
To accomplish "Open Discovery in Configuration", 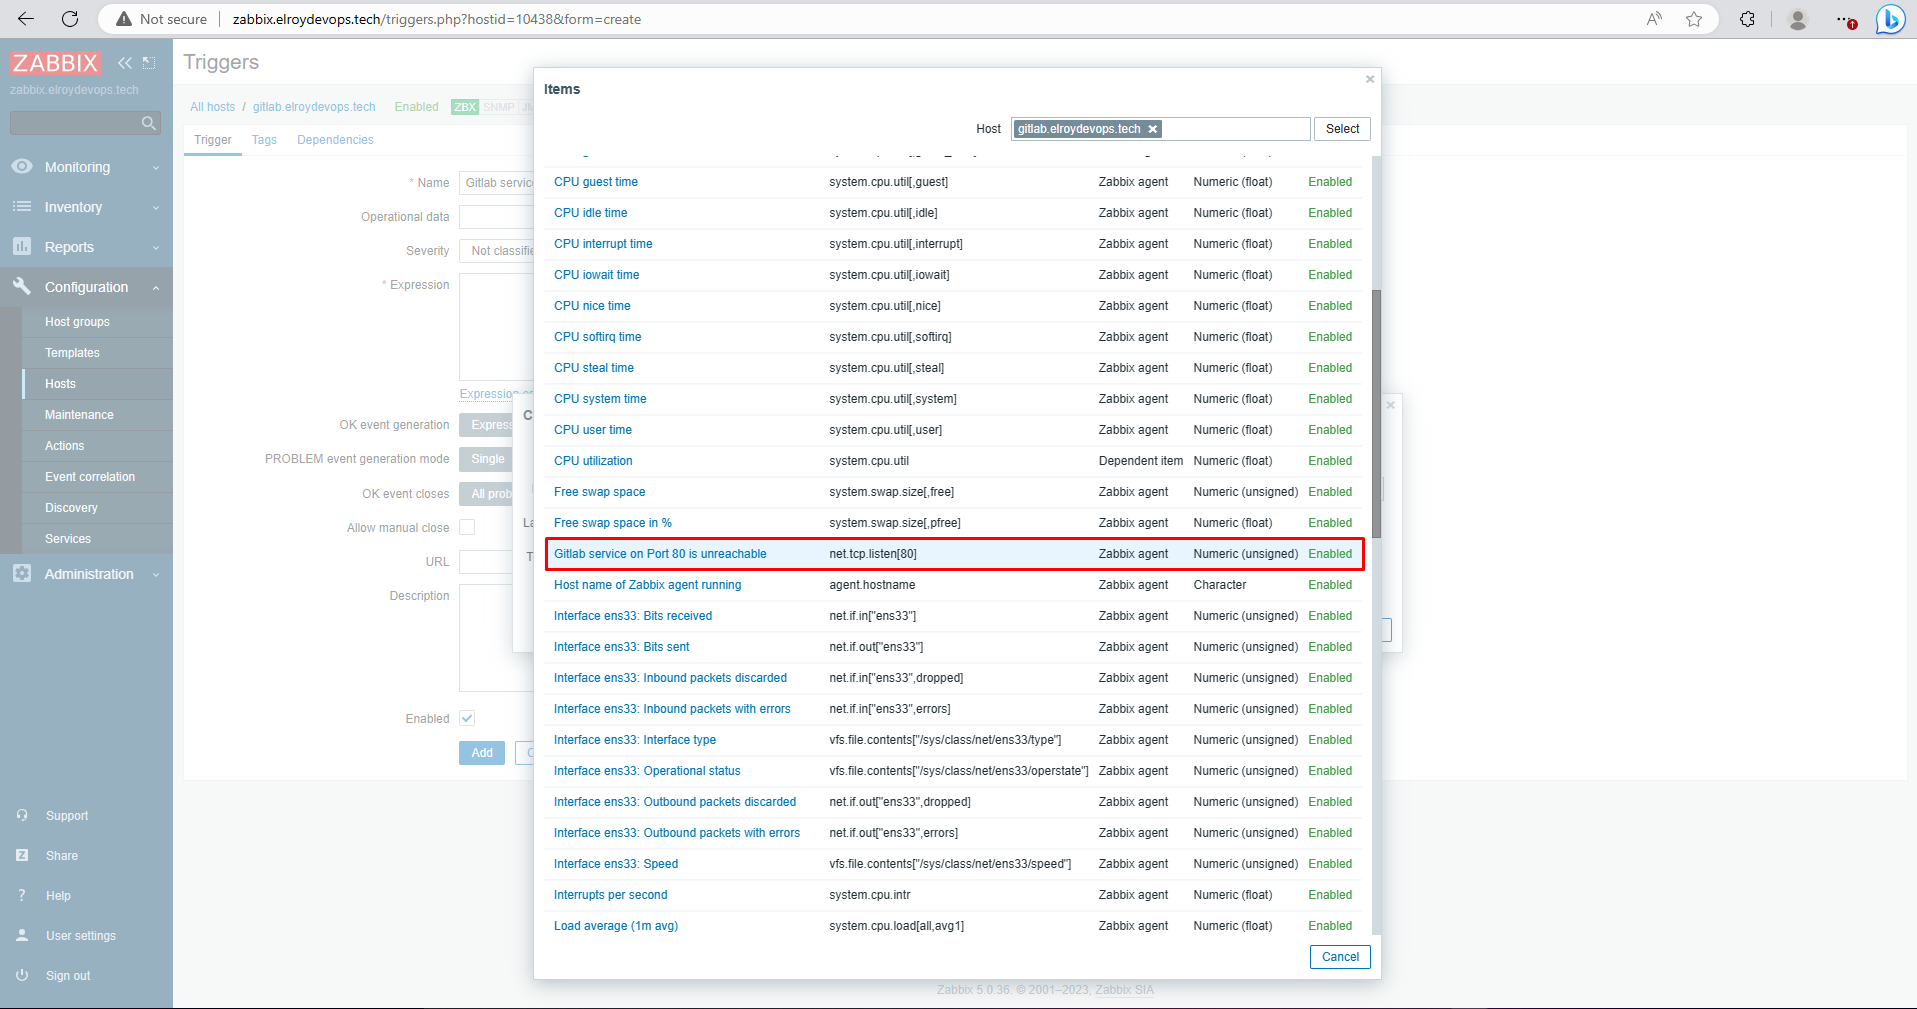I will (71, 508).
